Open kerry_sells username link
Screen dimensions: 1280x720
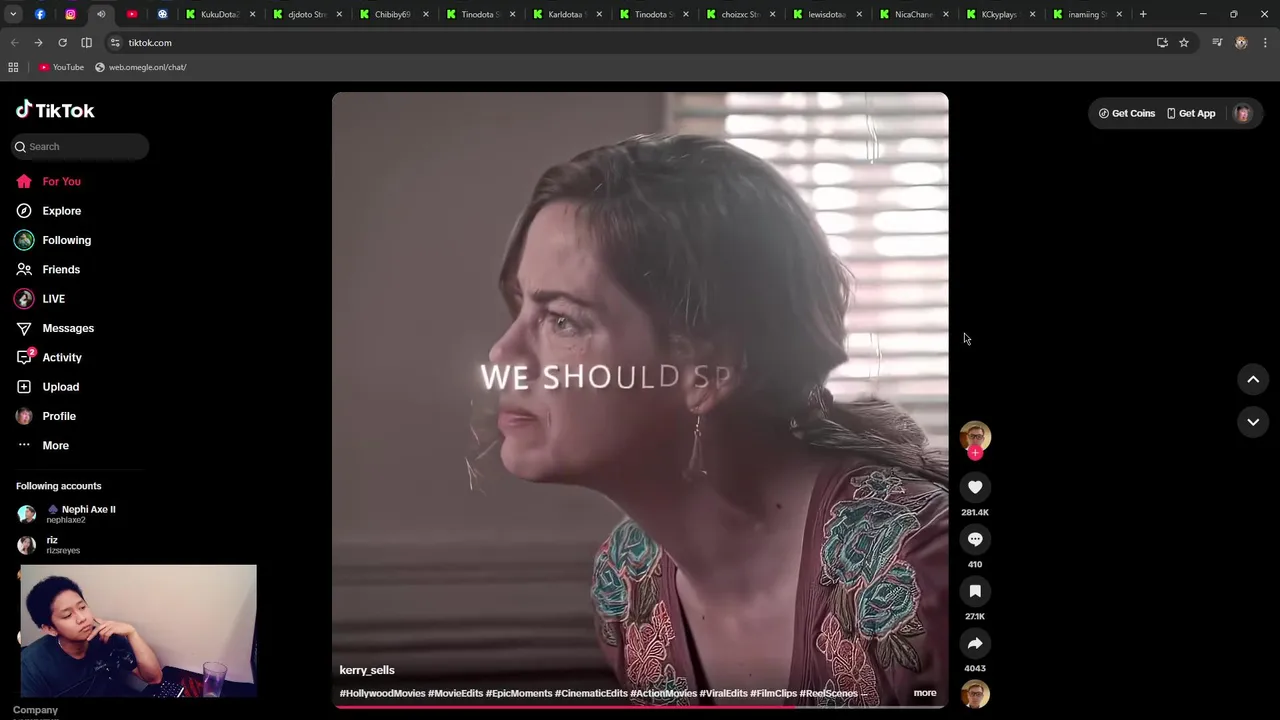(x=367, y=670)
